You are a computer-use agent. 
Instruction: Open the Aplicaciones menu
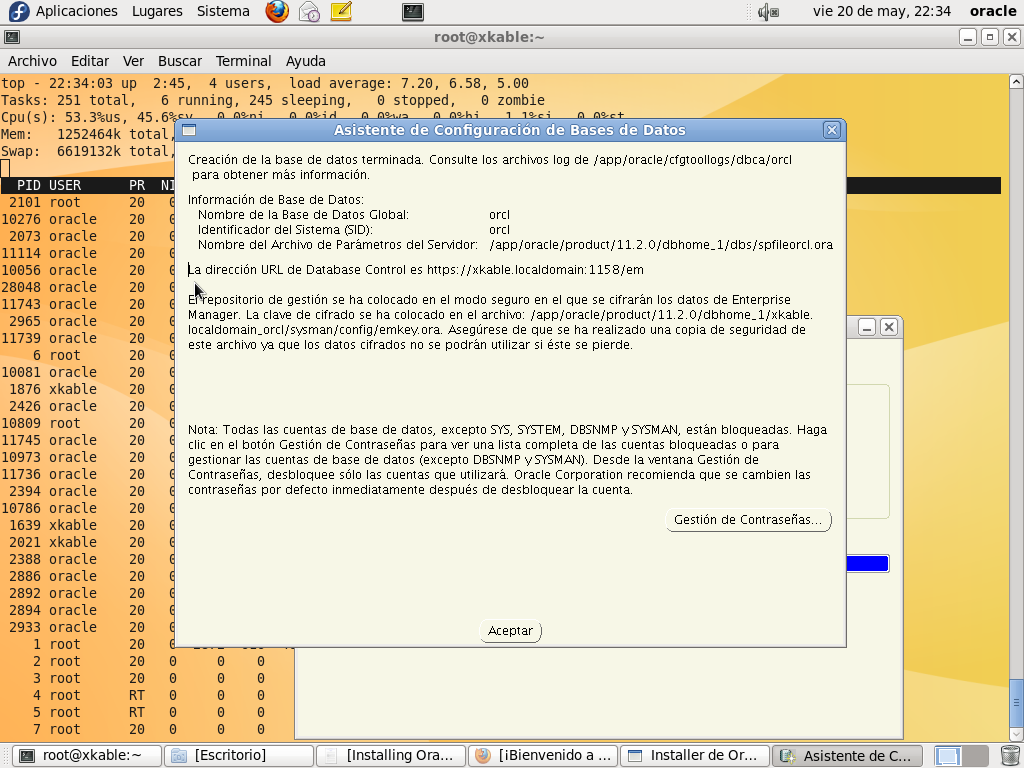76,11
